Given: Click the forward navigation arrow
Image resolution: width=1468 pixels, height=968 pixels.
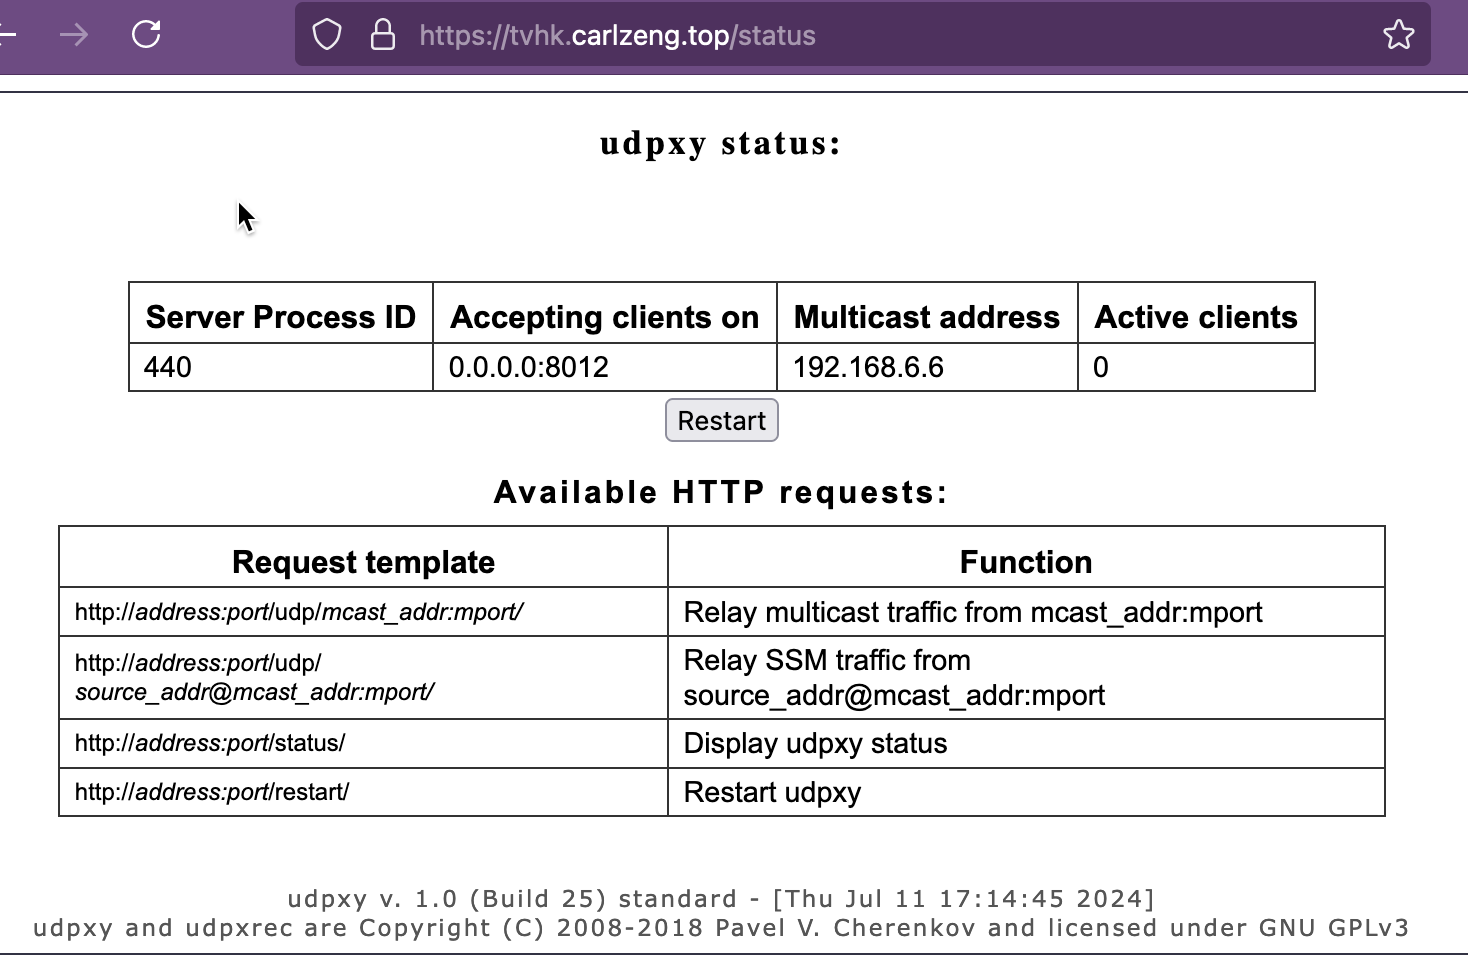Looking at the screenshot, I should click(x=73, y=36).
